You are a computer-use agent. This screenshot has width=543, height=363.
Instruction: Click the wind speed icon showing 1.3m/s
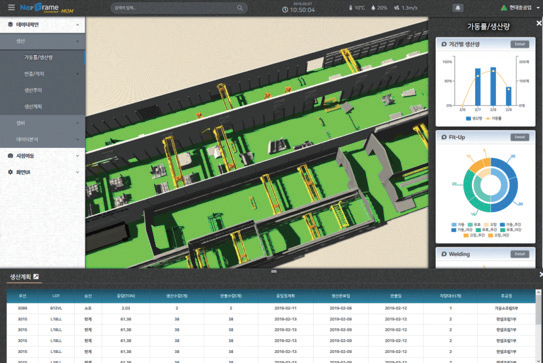(x=397, y=8)
